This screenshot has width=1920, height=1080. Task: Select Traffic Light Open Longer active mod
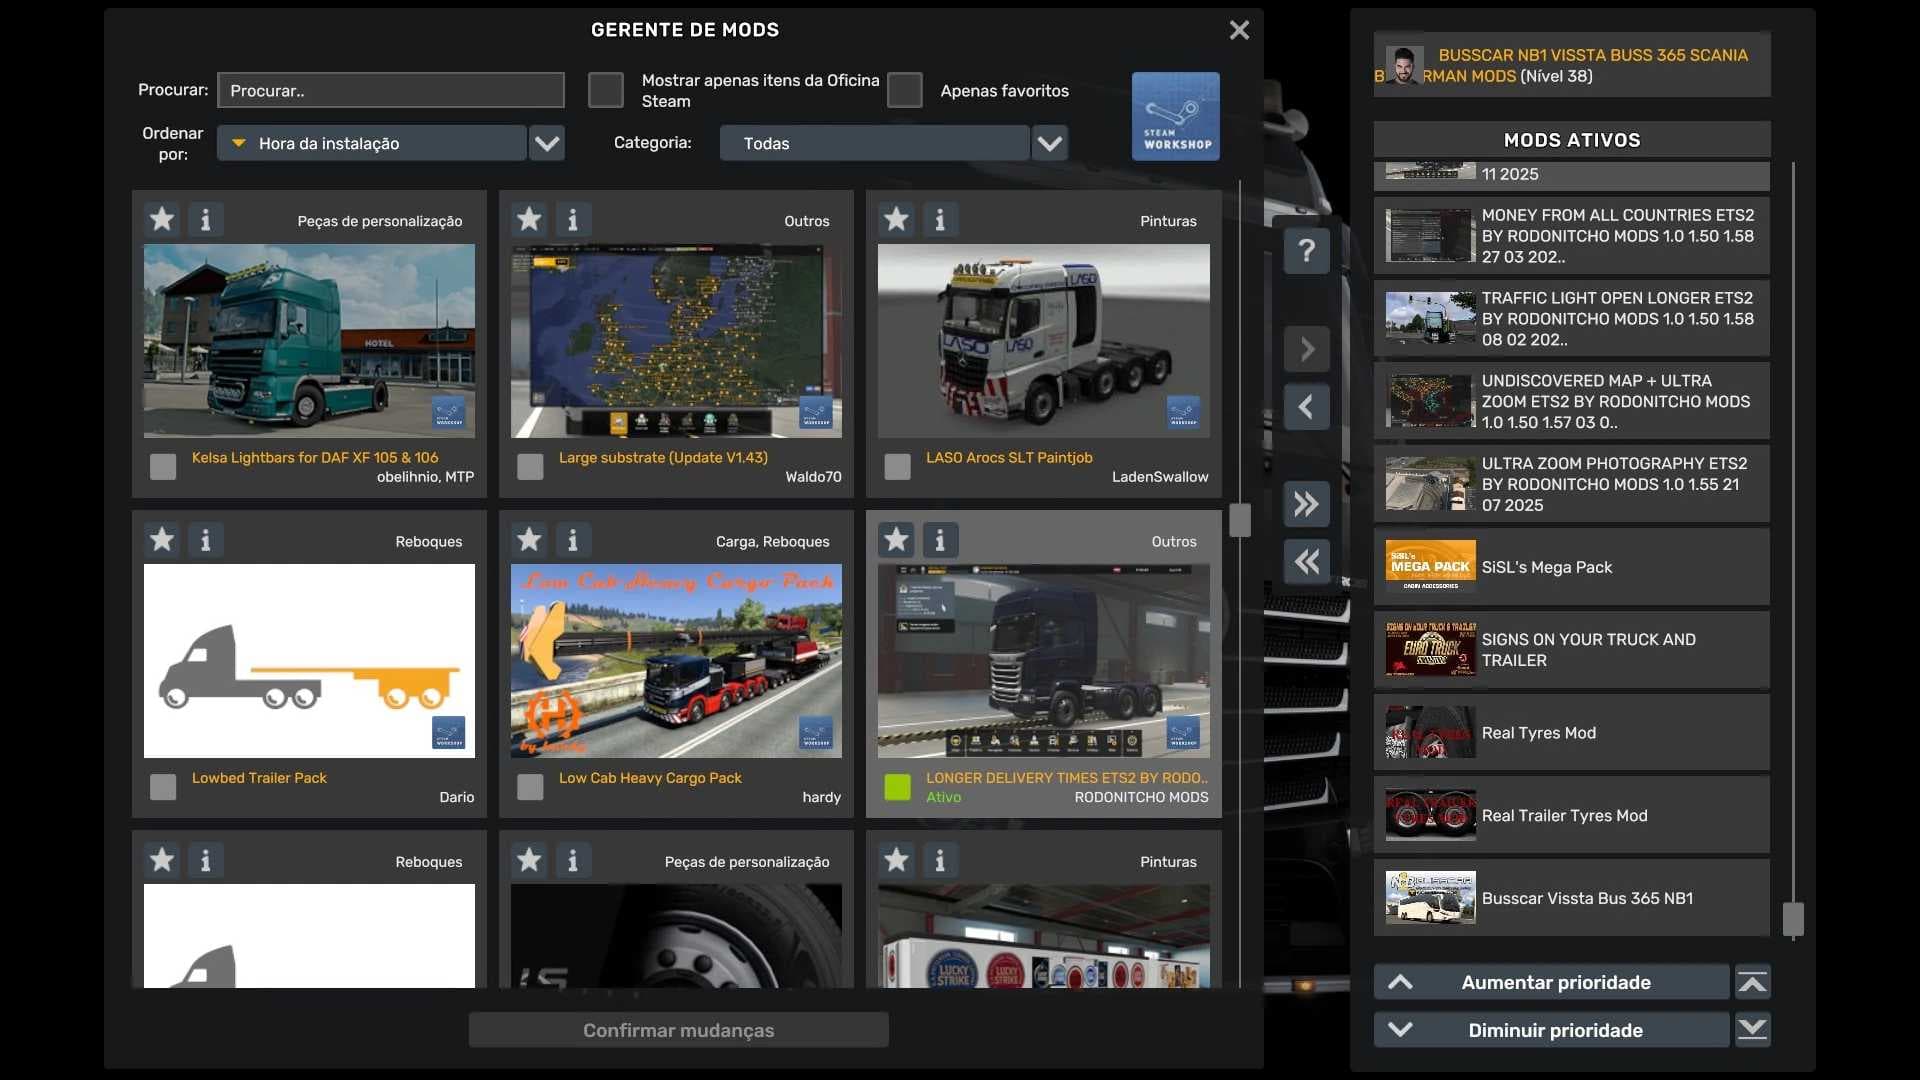(1572, 319)
